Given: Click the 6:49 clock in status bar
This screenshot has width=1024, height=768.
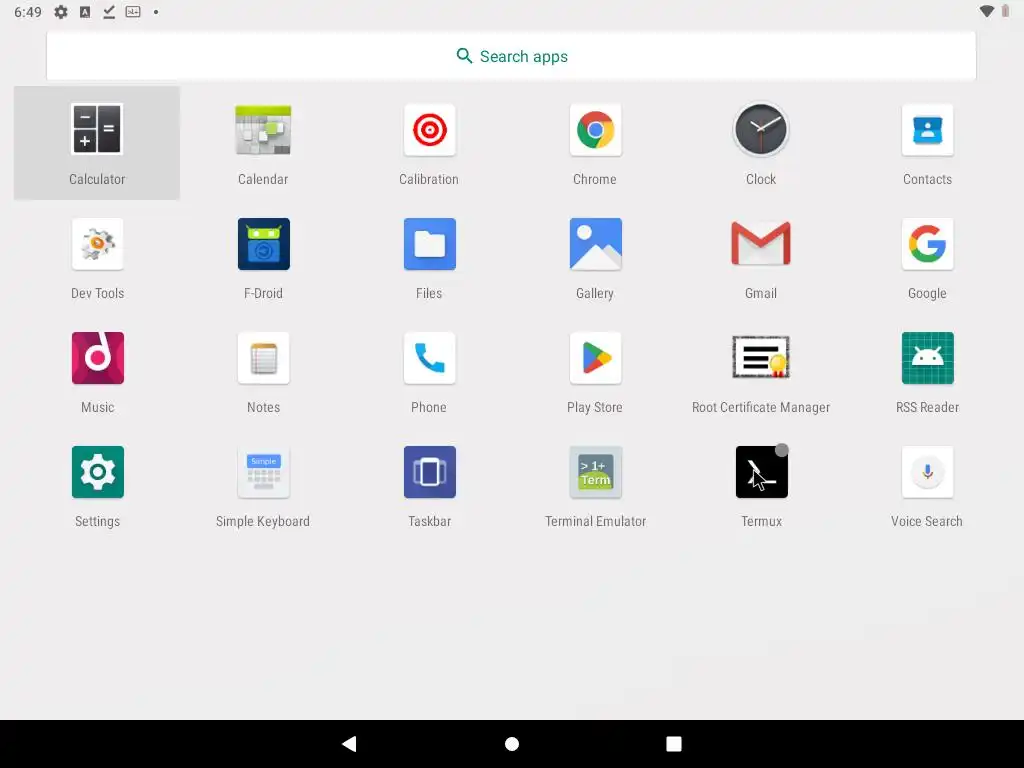Looking at the screenshot, I should click(27, 12).
